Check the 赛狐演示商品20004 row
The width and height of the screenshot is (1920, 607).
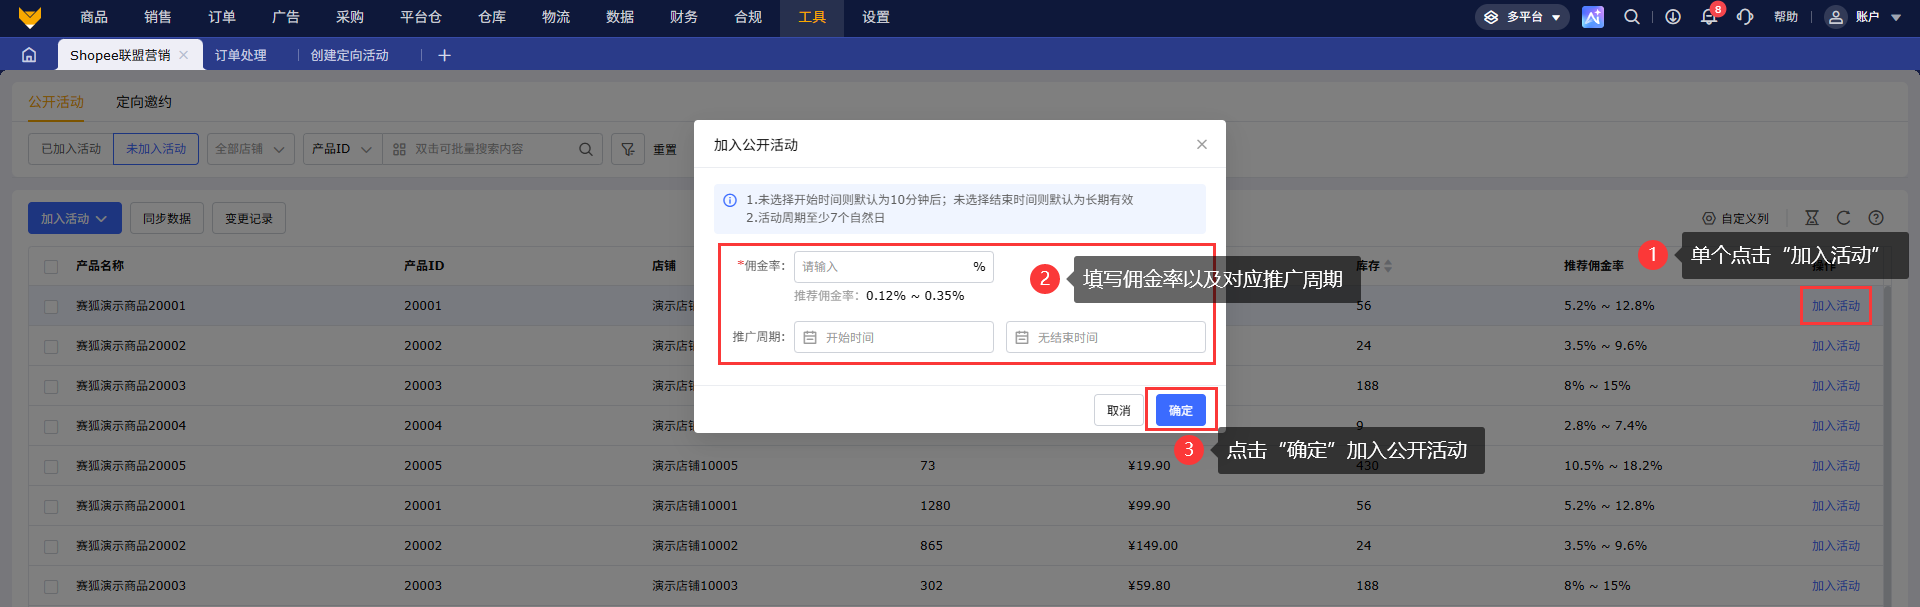(51, 427)
